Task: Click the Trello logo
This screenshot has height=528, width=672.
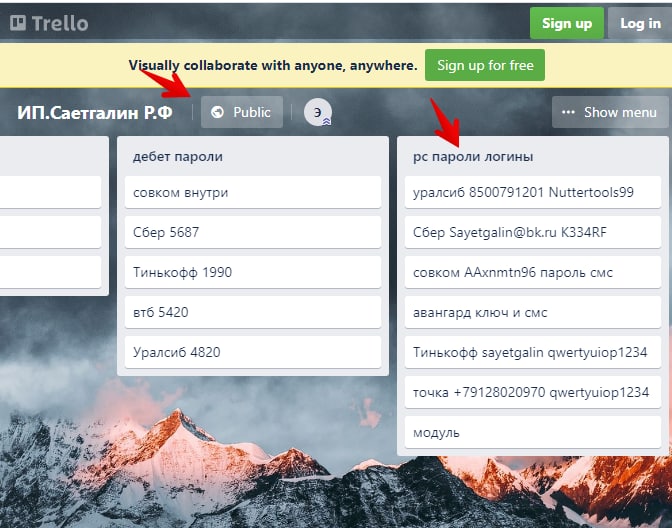Action: pos(49,23)
